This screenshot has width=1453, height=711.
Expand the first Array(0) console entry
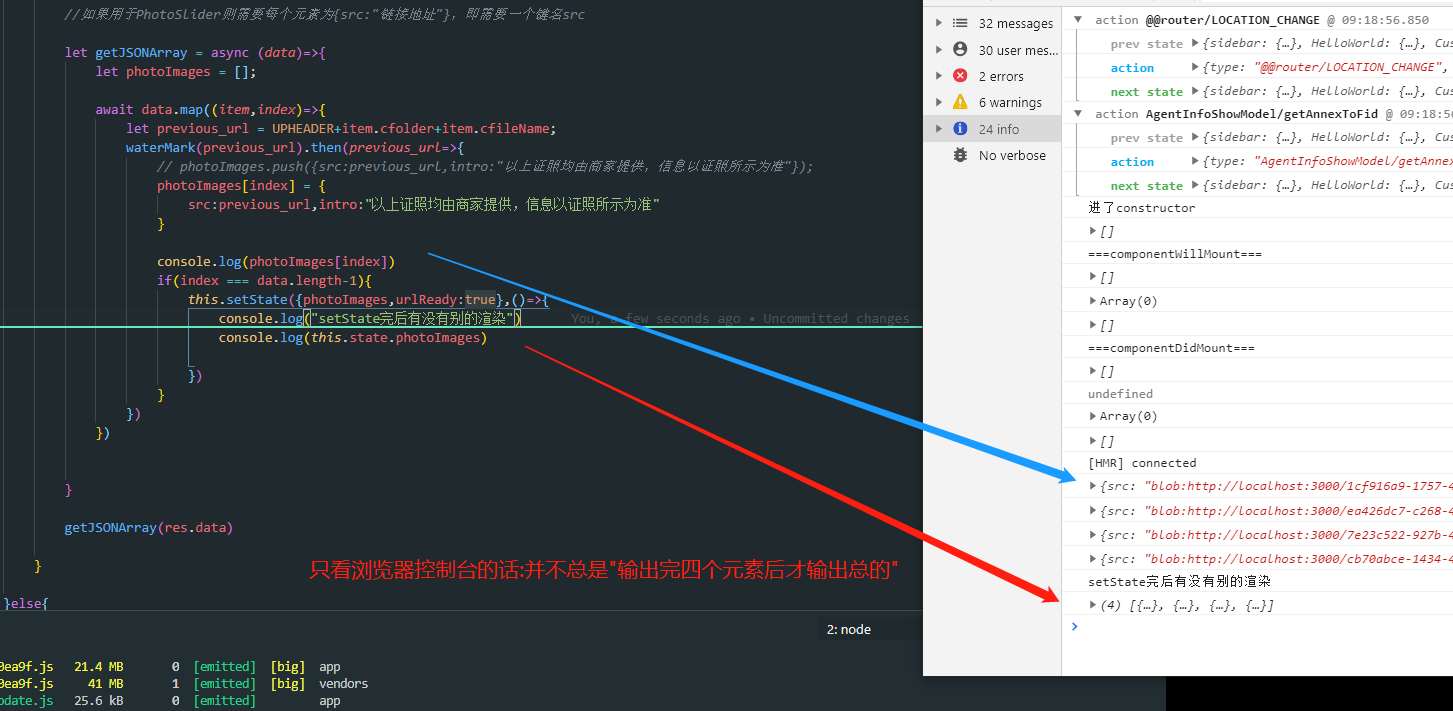(x=1093, y=301)
